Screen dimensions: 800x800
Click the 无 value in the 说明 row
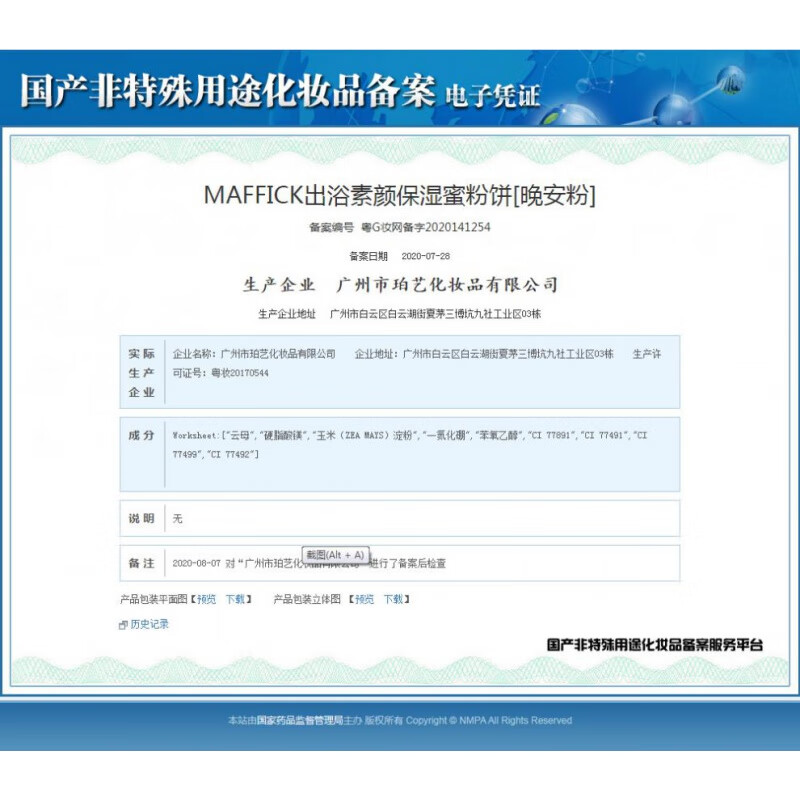pyautogui.click(x=178, y=518)
